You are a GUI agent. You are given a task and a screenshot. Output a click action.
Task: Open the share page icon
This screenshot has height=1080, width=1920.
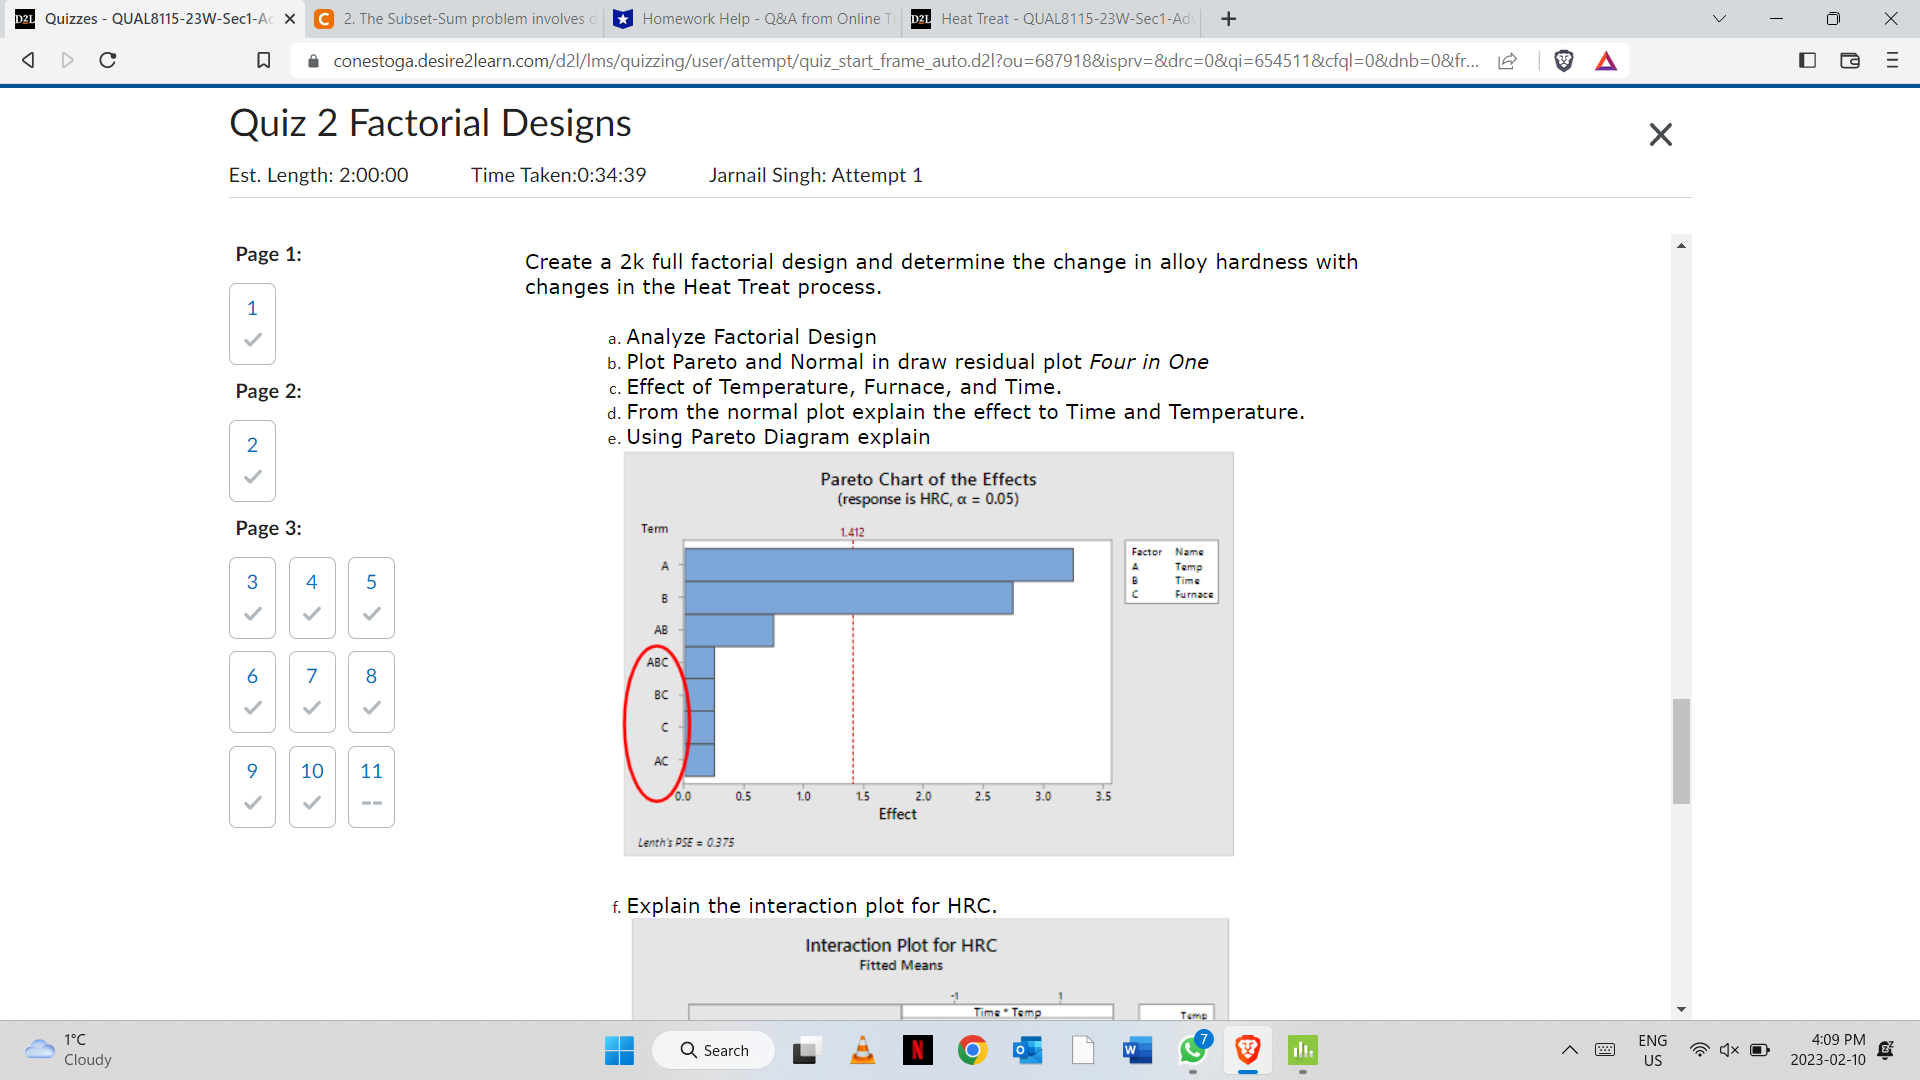[1509, 61]
